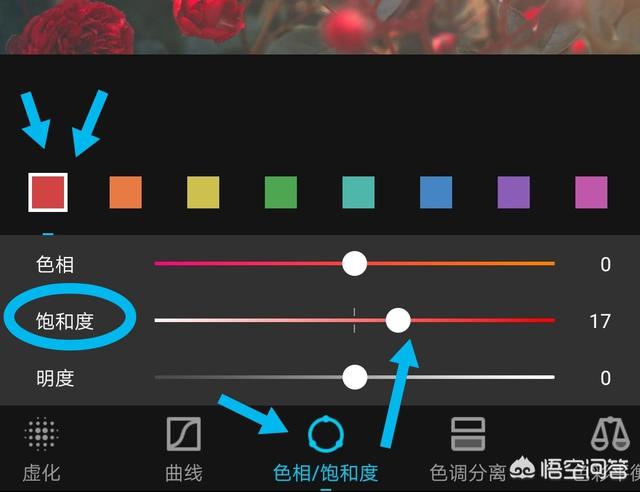Choose the yellow color swatch
Image resolution: width=640 pixels, height=492 pixels.
tap(203, 192)
